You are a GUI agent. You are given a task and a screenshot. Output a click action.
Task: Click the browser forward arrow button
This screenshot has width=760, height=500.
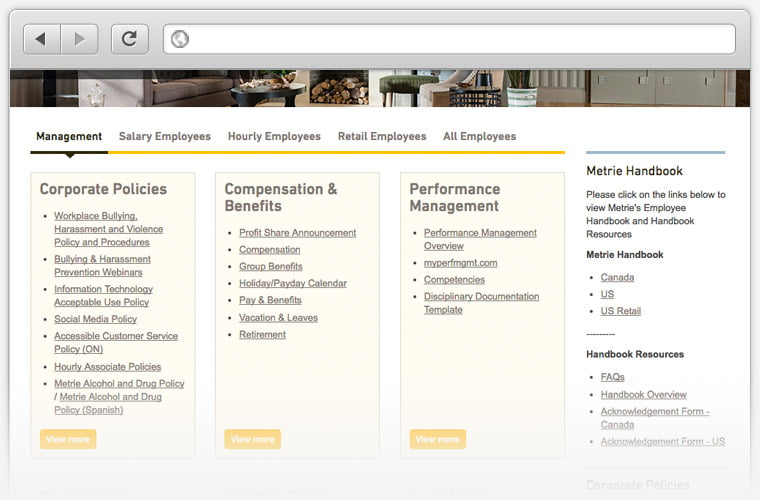click(x=79, y=39)
